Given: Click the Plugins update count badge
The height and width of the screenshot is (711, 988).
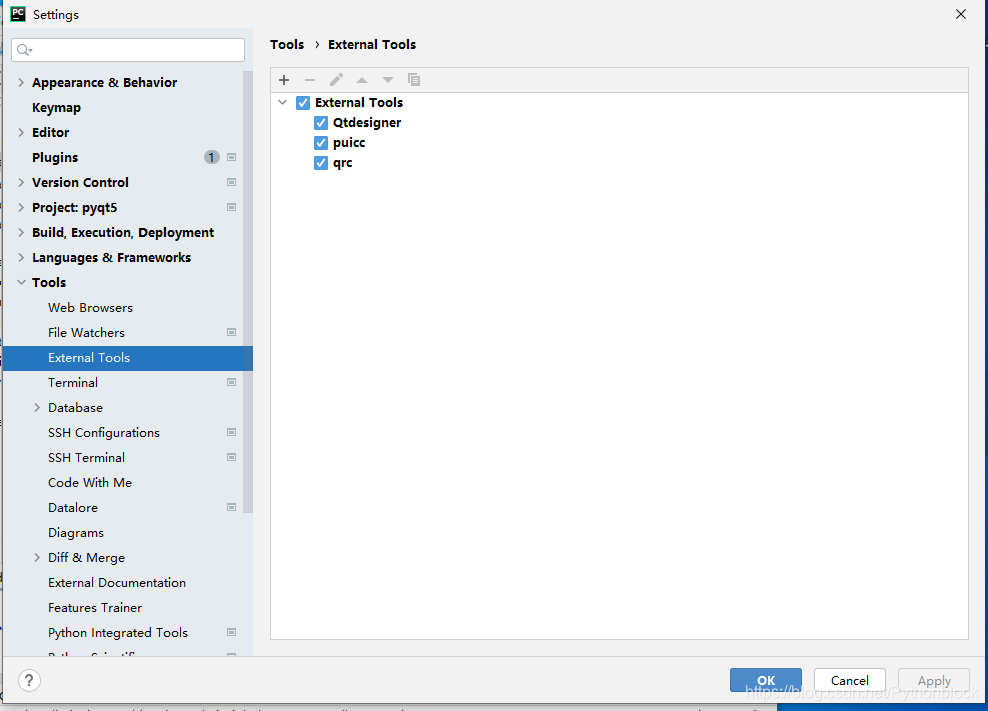Looking at the screenshot, I should [x=212, y=157].
